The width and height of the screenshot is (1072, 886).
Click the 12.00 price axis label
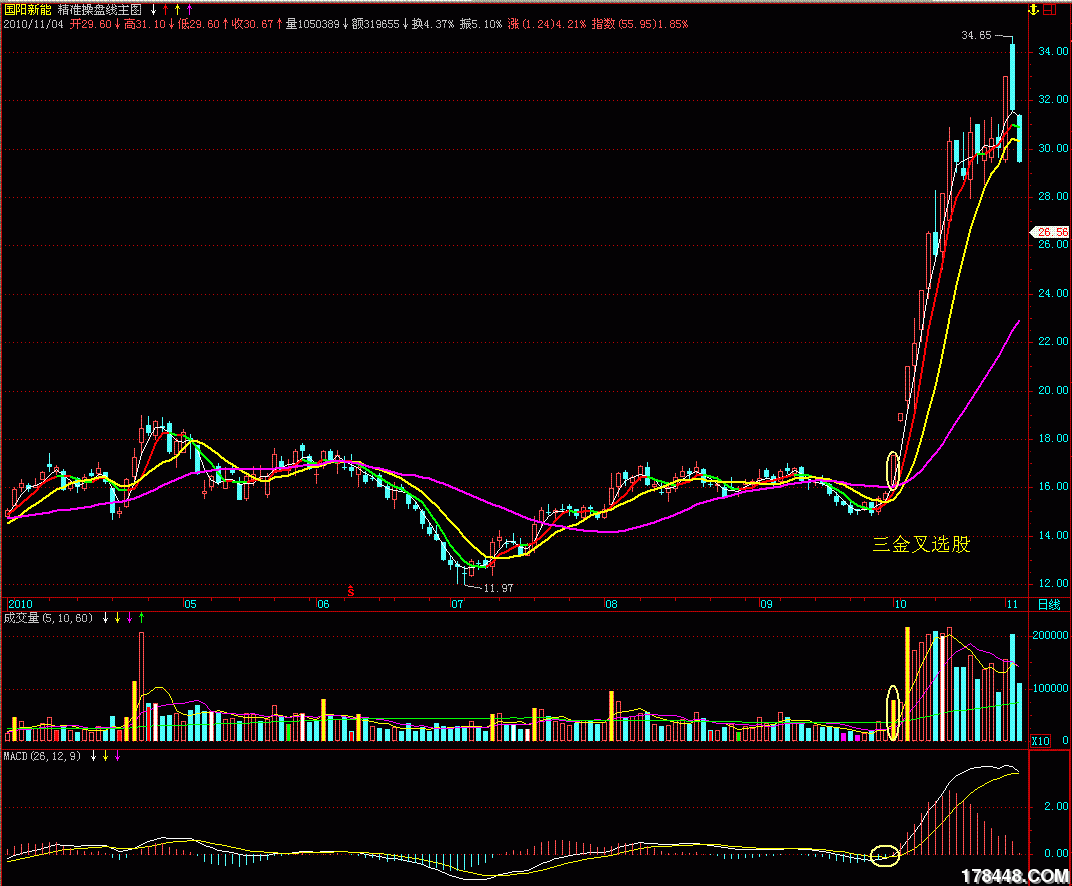1053,584
